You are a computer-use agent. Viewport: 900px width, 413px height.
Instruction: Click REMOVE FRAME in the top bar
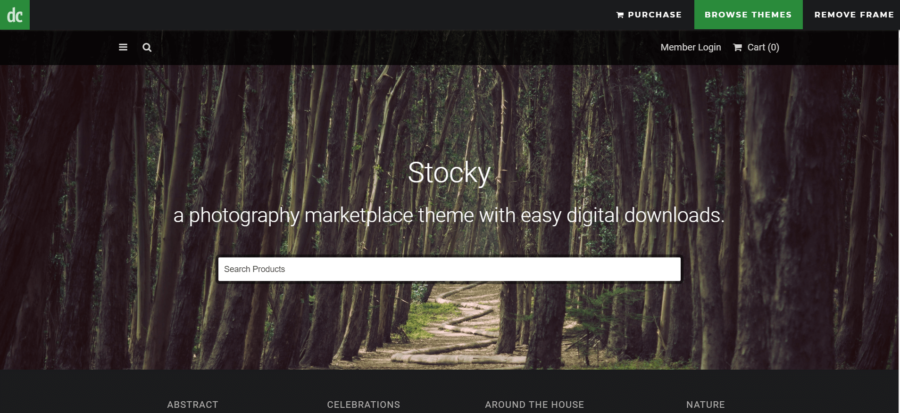pos(854,15)
